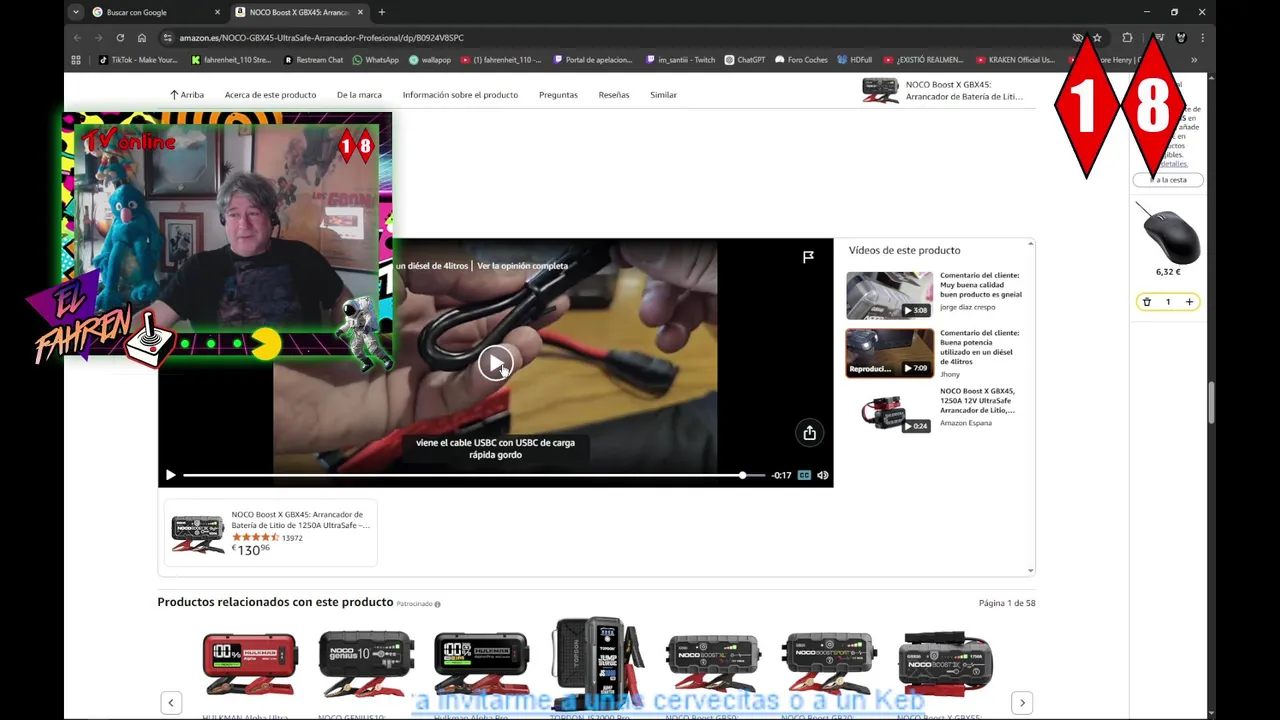Click 13972 ratings count
The height and width of the screenshot is (720, 1280).
(292, 538)
